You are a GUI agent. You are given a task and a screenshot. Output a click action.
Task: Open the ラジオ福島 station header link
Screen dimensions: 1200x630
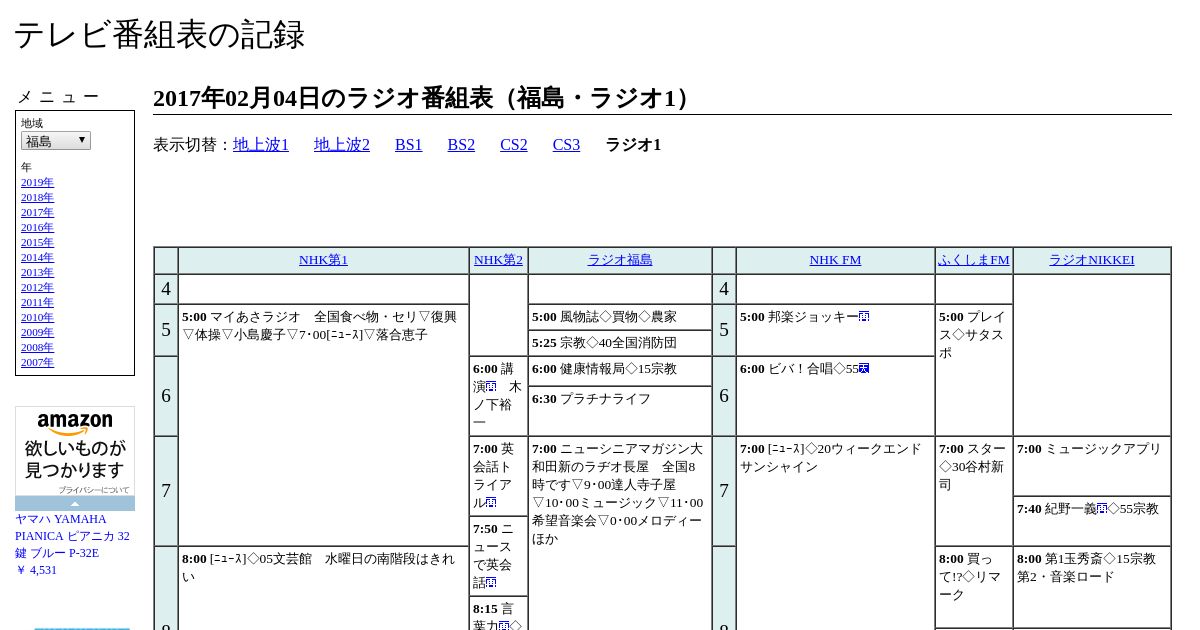pyautogui.click(x=620, y=260)
